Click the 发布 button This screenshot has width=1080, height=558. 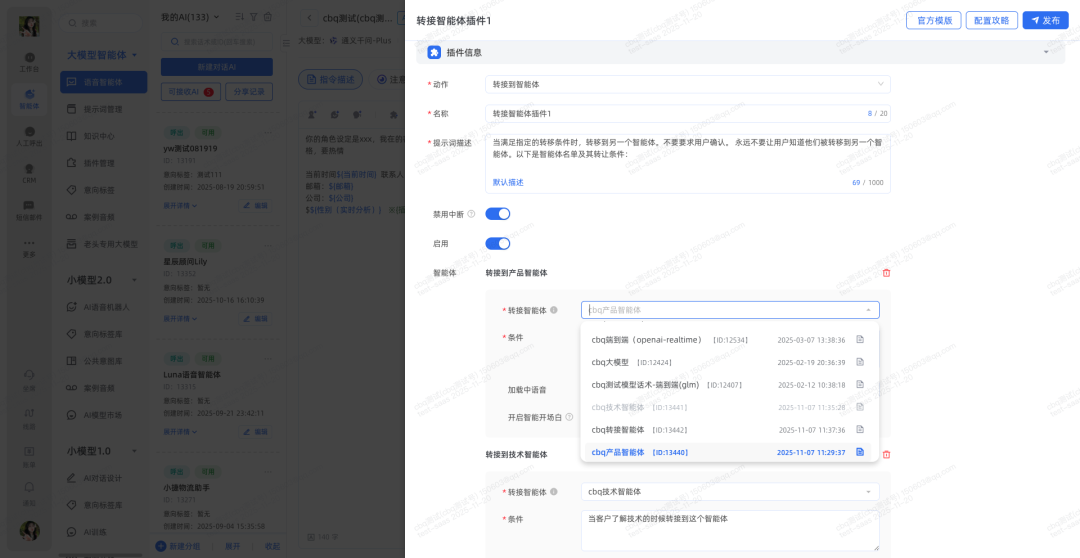pyautogui.click(x=1045, y=20)
